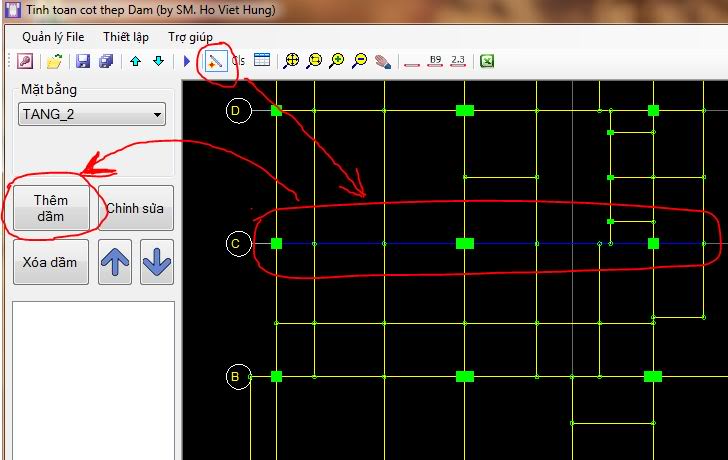Click the key icon in toolbar
Image resolution: width=728 pixels, height=460 pixels.
[25, 61]
